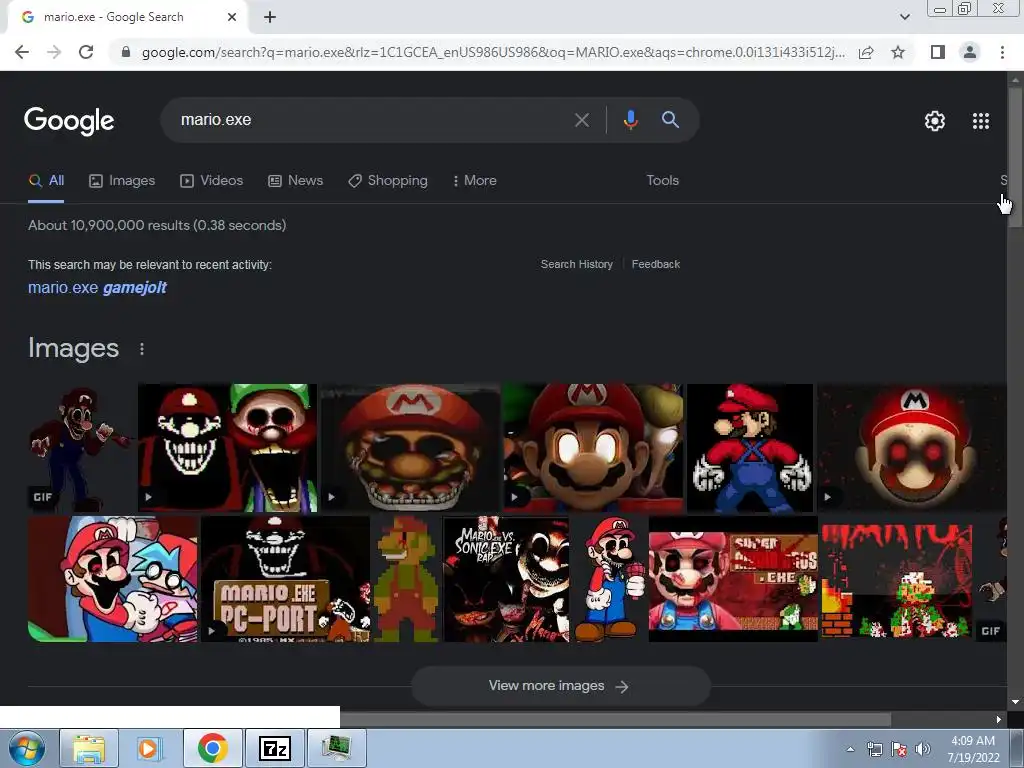
Task: Click the Google logo
Action: (x=69, y=121)
